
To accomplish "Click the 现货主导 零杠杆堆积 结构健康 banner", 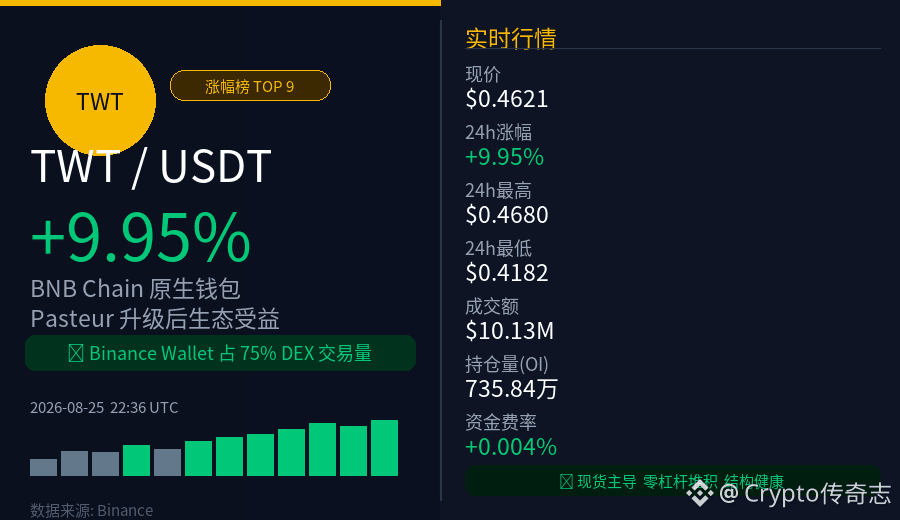I will tap(672, 481).
